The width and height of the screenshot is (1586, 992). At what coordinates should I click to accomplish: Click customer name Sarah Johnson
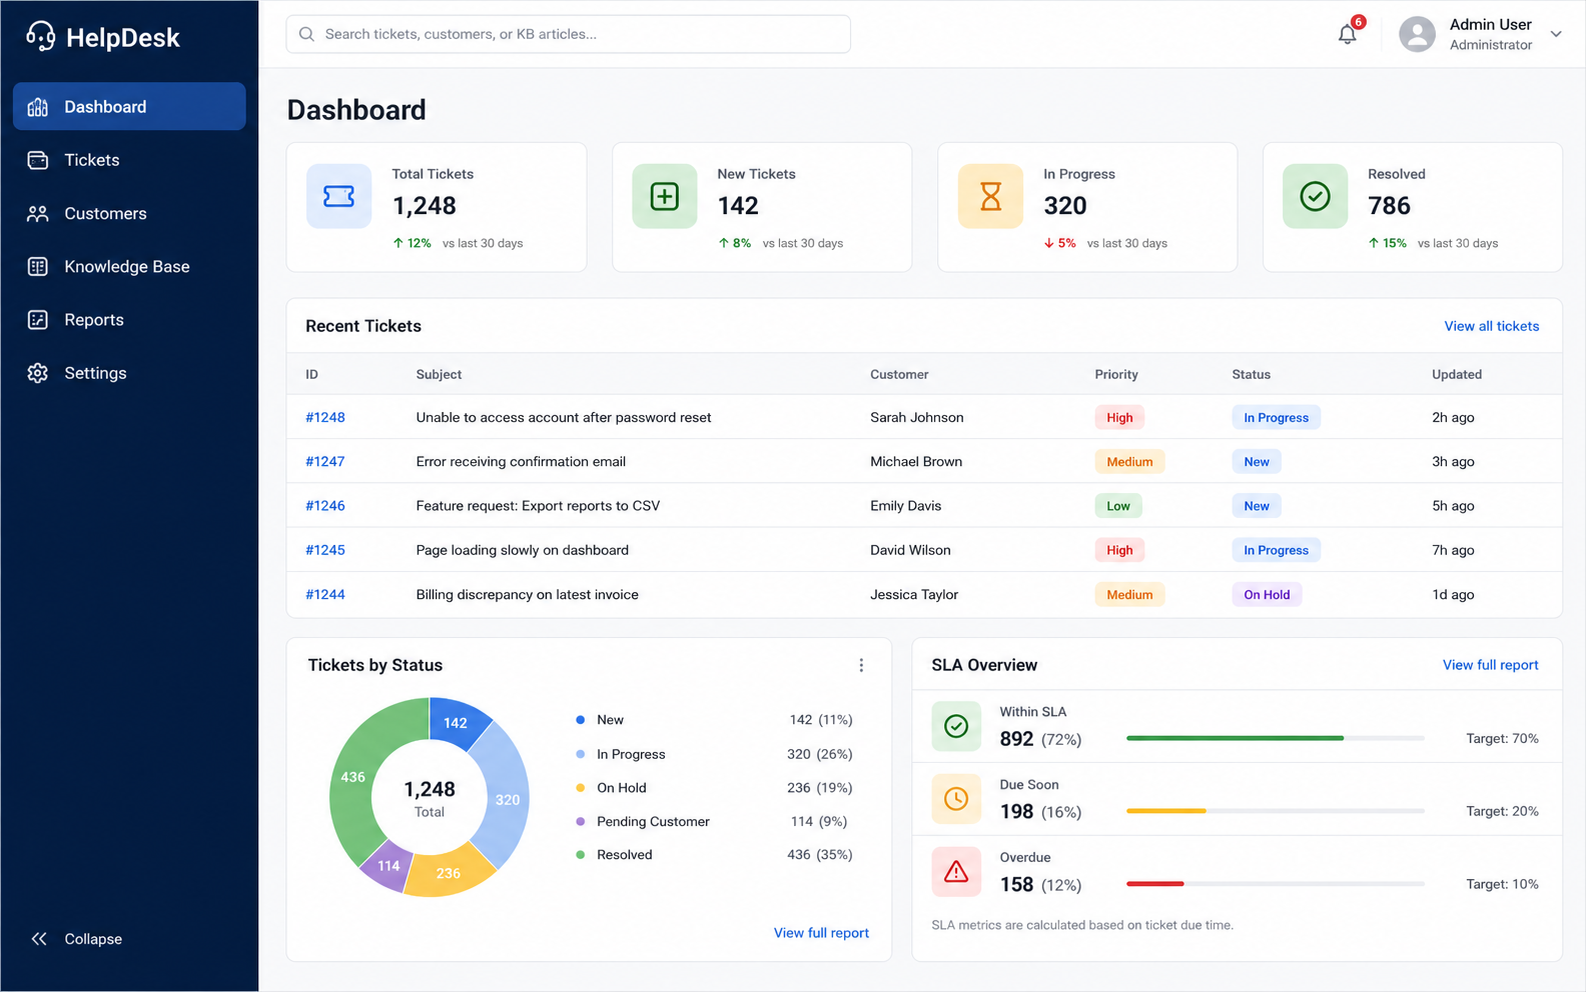coord(917,417)
